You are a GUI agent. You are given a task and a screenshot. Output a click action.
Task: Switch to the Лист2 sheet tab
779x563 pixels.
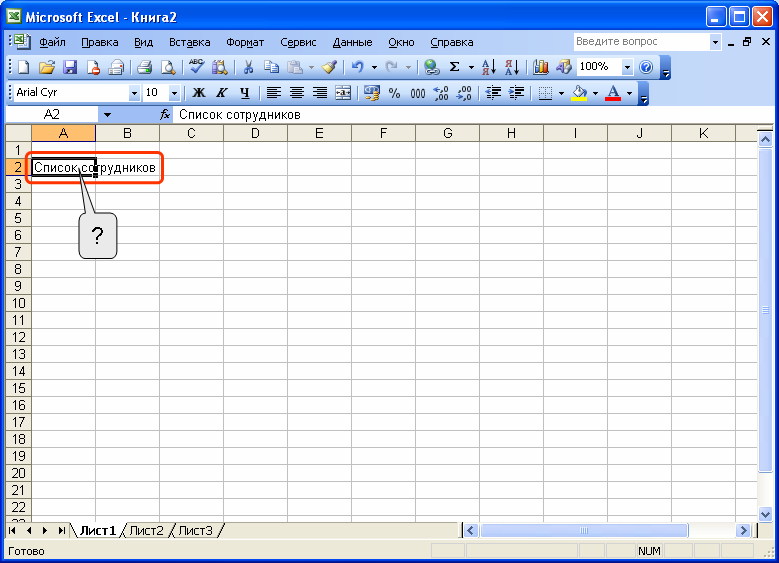pyautogui.click(x=146, y=531)
